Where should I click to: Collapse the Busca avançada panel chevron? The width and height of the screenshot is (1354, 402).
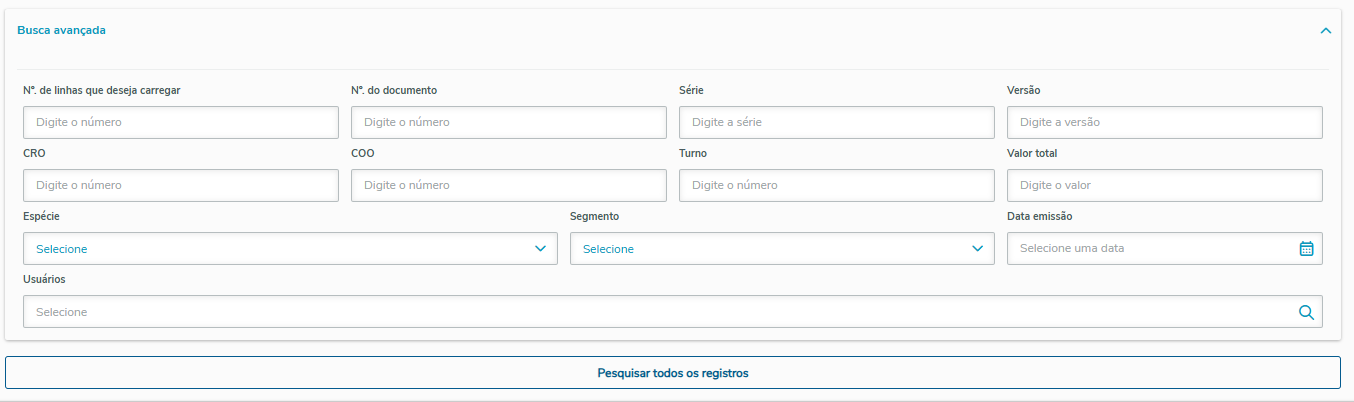pos(1326,31)
